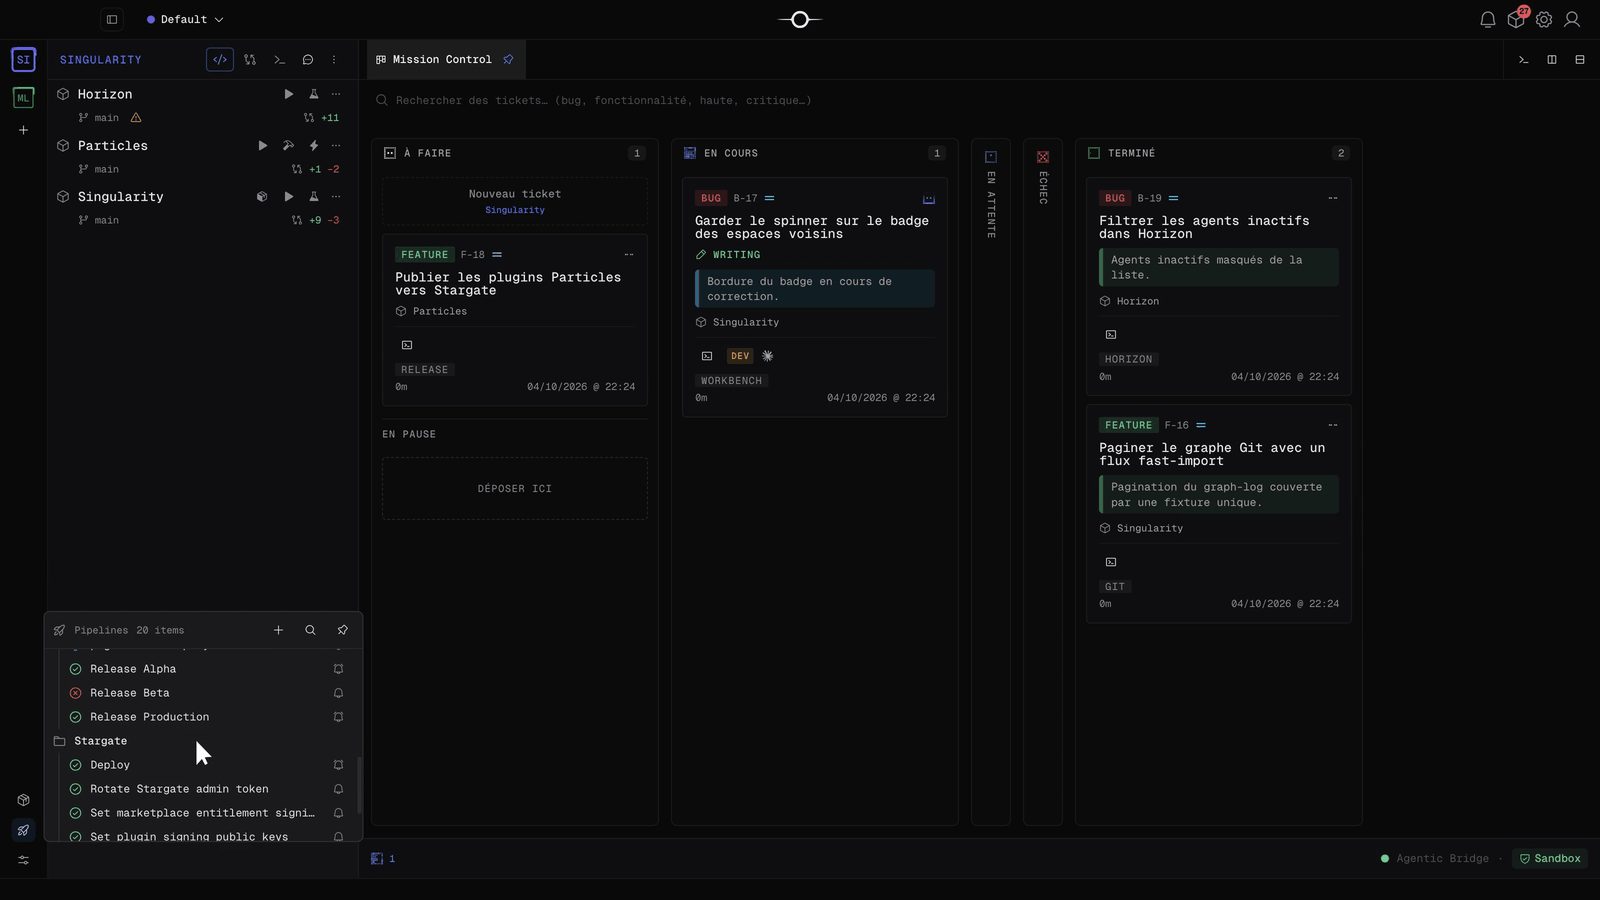Click Nouveau ticket button

[515, 201]
